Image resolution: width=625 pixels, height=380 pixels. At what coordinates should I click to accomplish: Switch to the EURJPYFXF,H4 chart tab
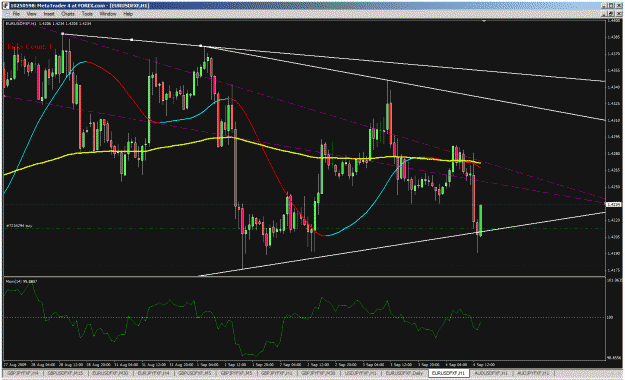tap(154, 374)
